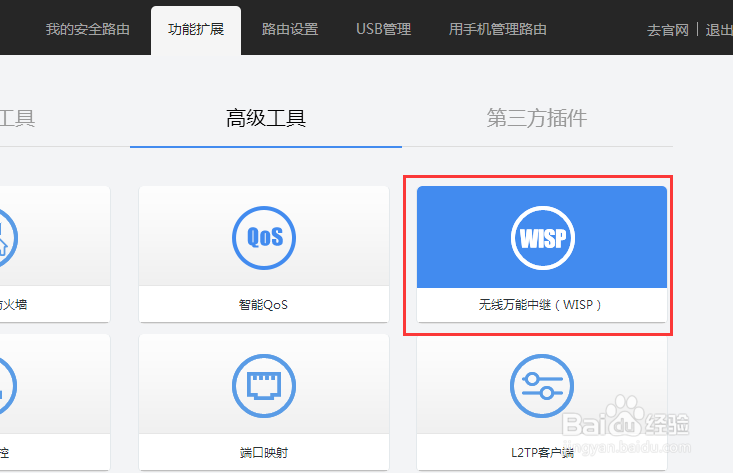This screenshot has width=733, height=473.
Task: Open the 我的安全路由 tab
Action: 87,29
